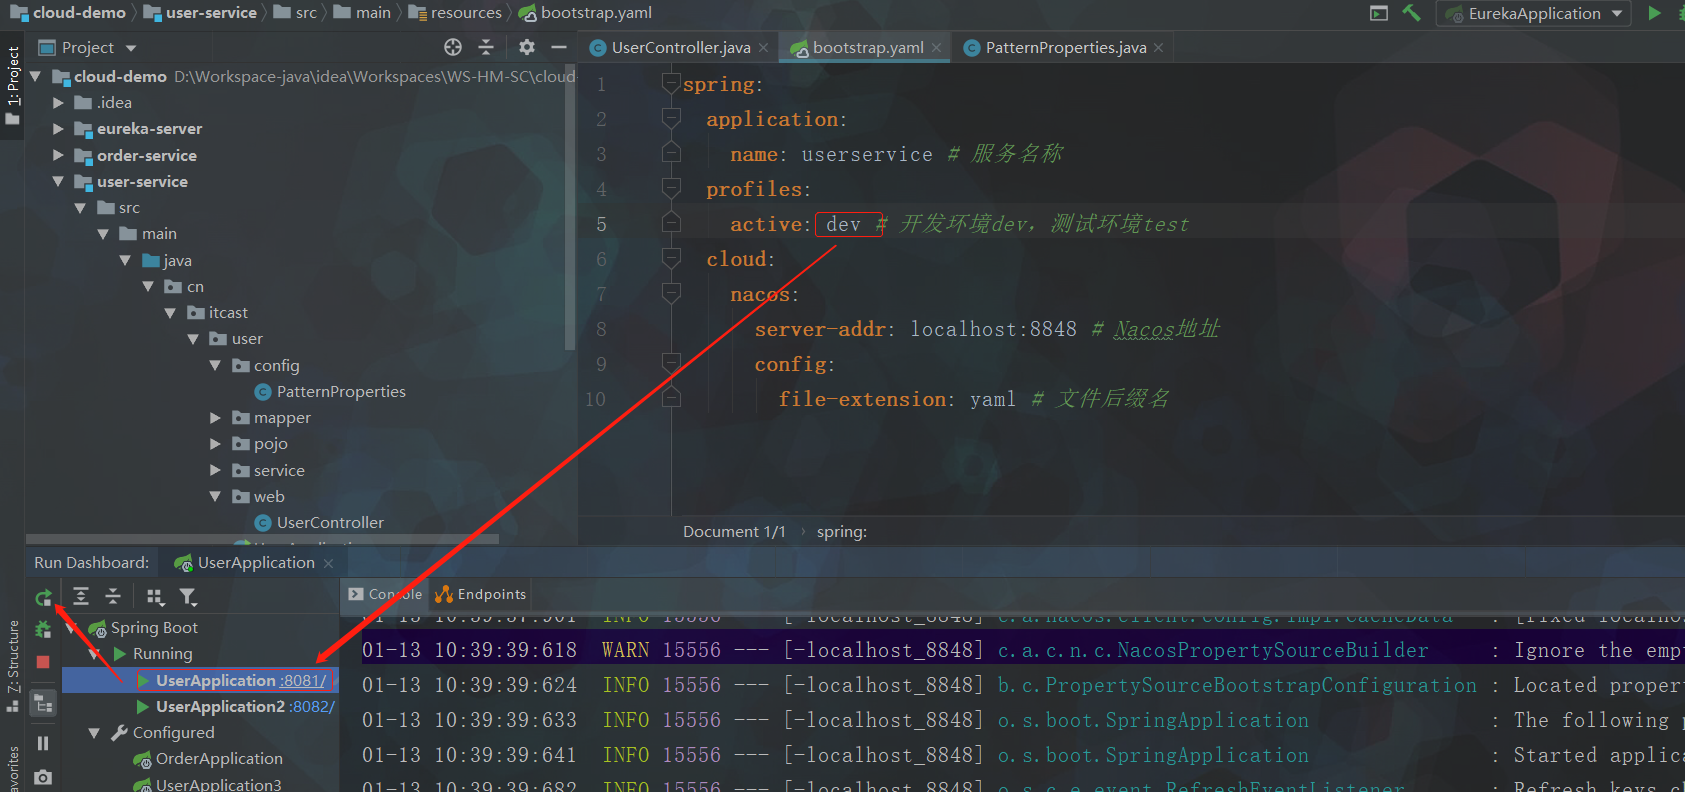Click the Spring Boot node in dashboard

click(x=154, y=627)
